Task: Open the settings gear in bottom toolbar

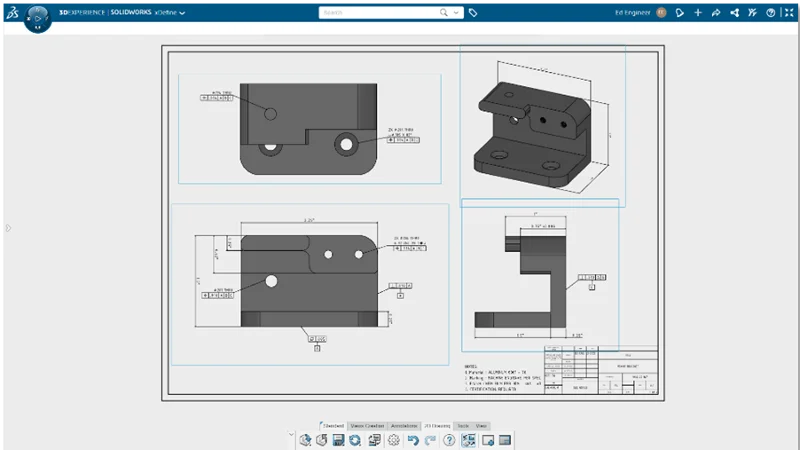Action: 394,440
